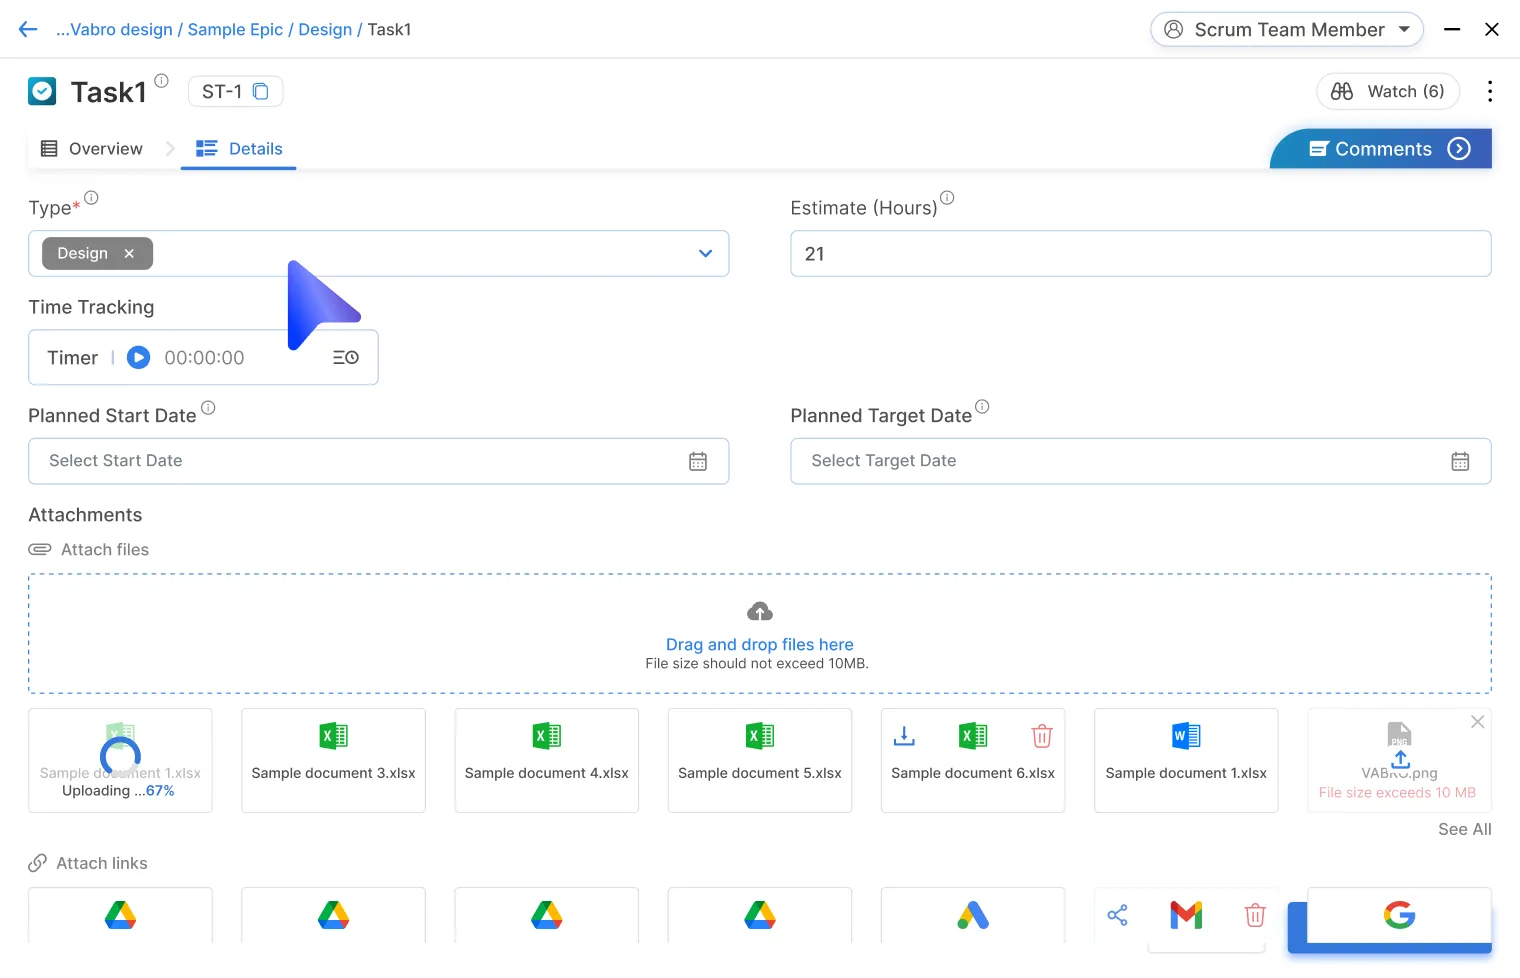Switch to the Overview tab
The height and width of the screenshot is (978, 1520).
92,149
